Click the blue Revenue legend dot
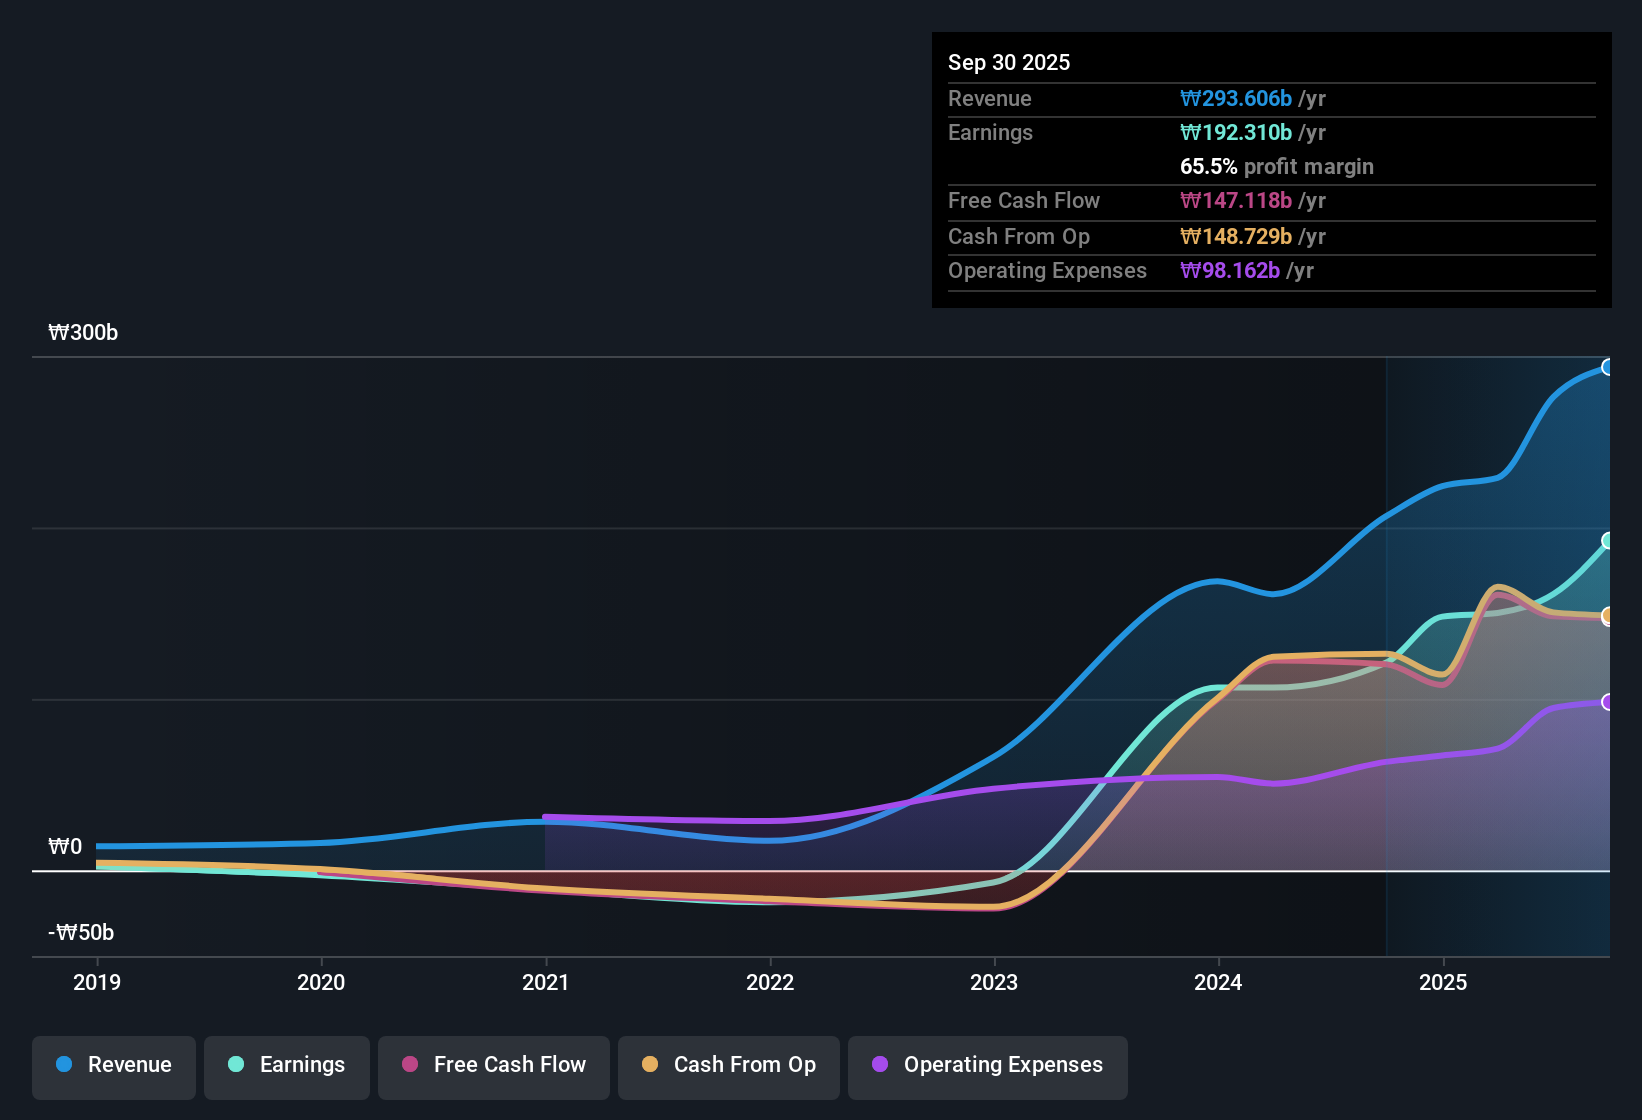This screenshot has width=1642, height=1120. tap(64, 1065)
